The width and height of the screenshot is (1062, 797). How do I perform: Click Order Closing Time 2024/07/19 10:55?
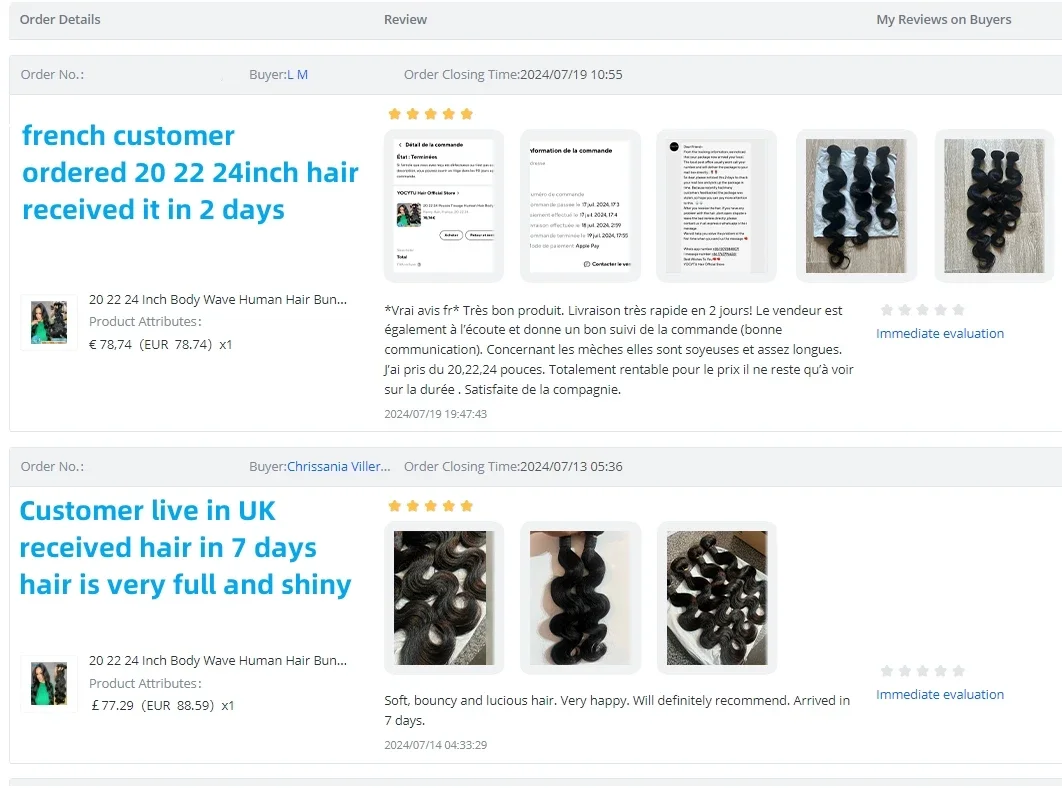[513, 74]
